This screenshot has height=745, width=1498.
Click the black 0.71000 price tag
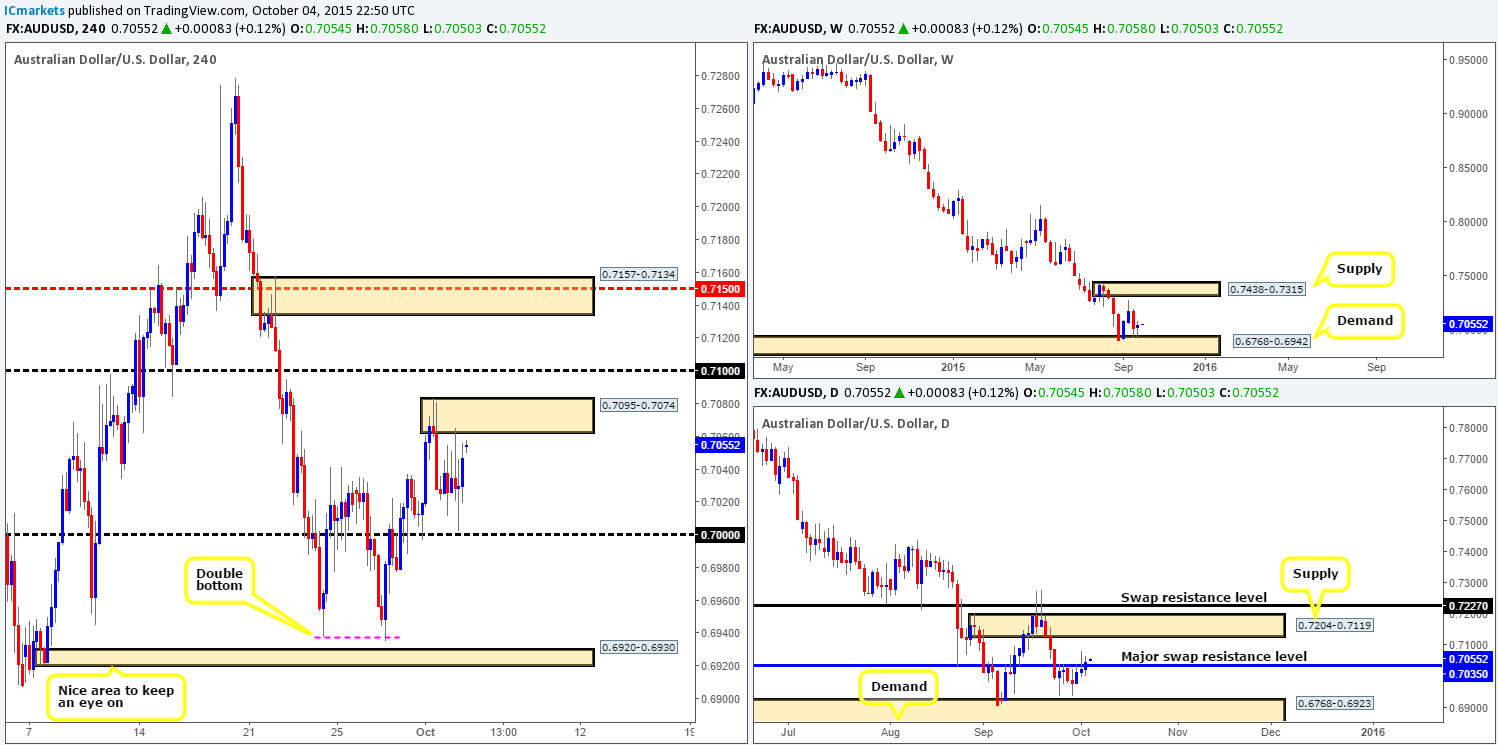coord(720,370)
